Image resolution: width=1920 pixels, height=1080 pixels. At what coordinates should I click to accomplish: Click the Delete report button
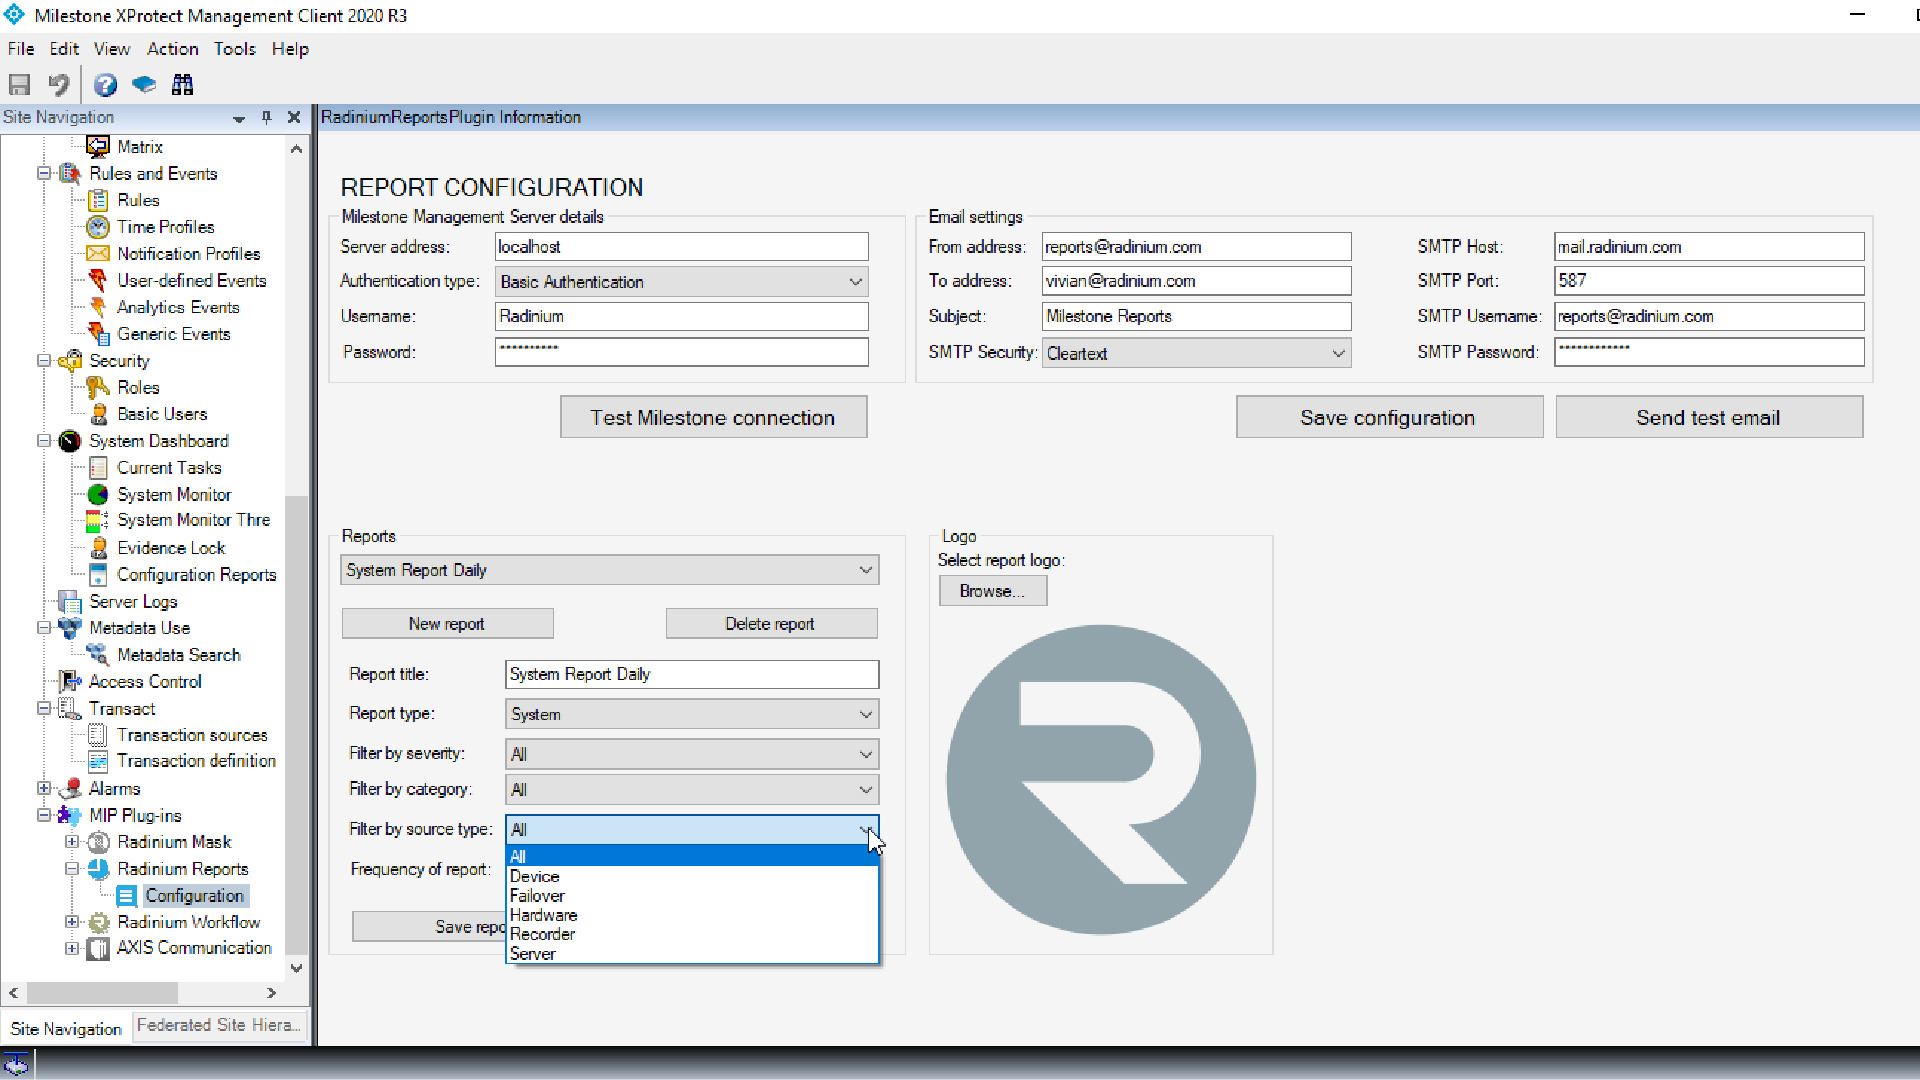tap(770, 624)
